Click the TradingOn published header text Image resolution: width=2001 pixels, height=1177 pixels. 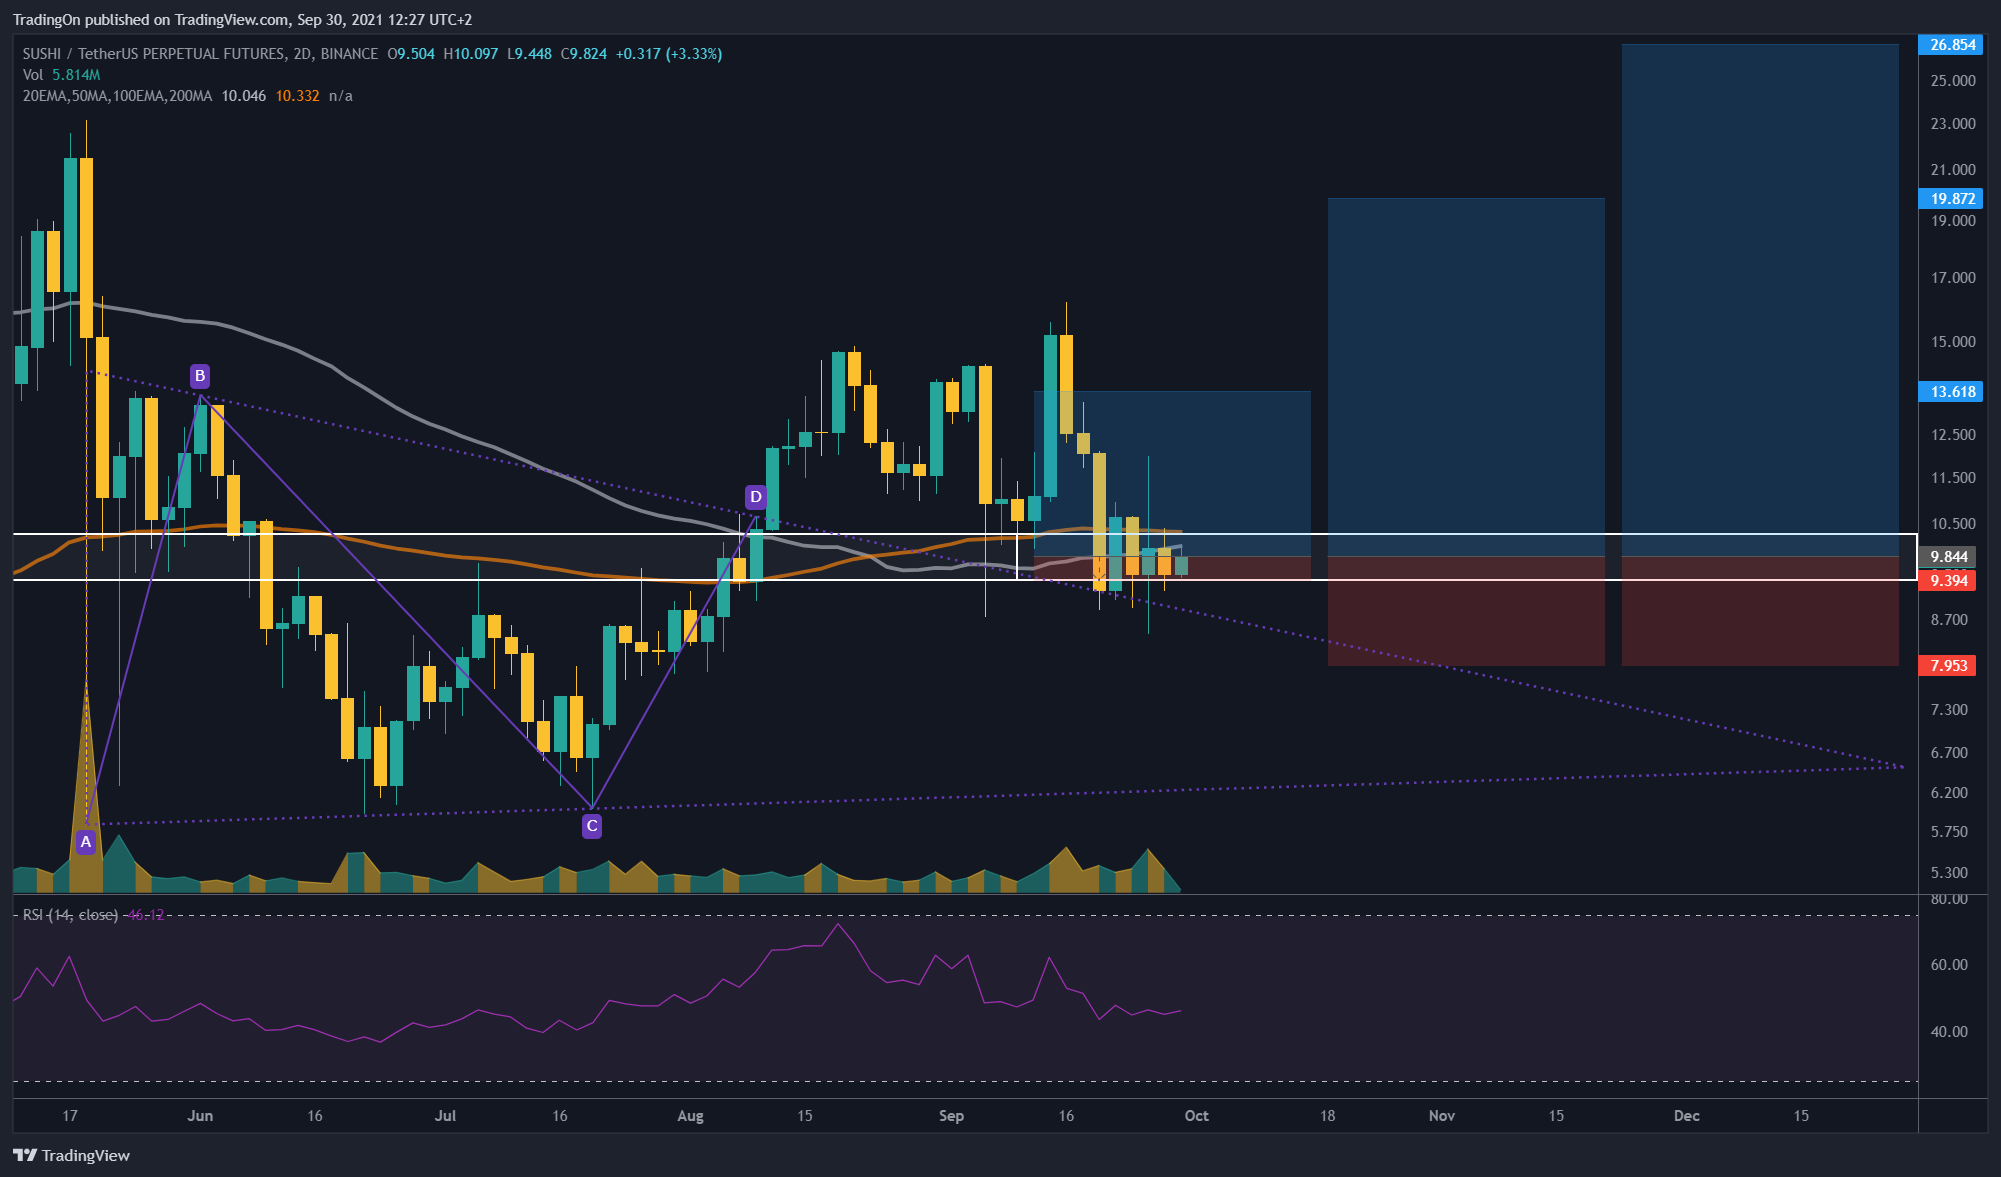242,19
